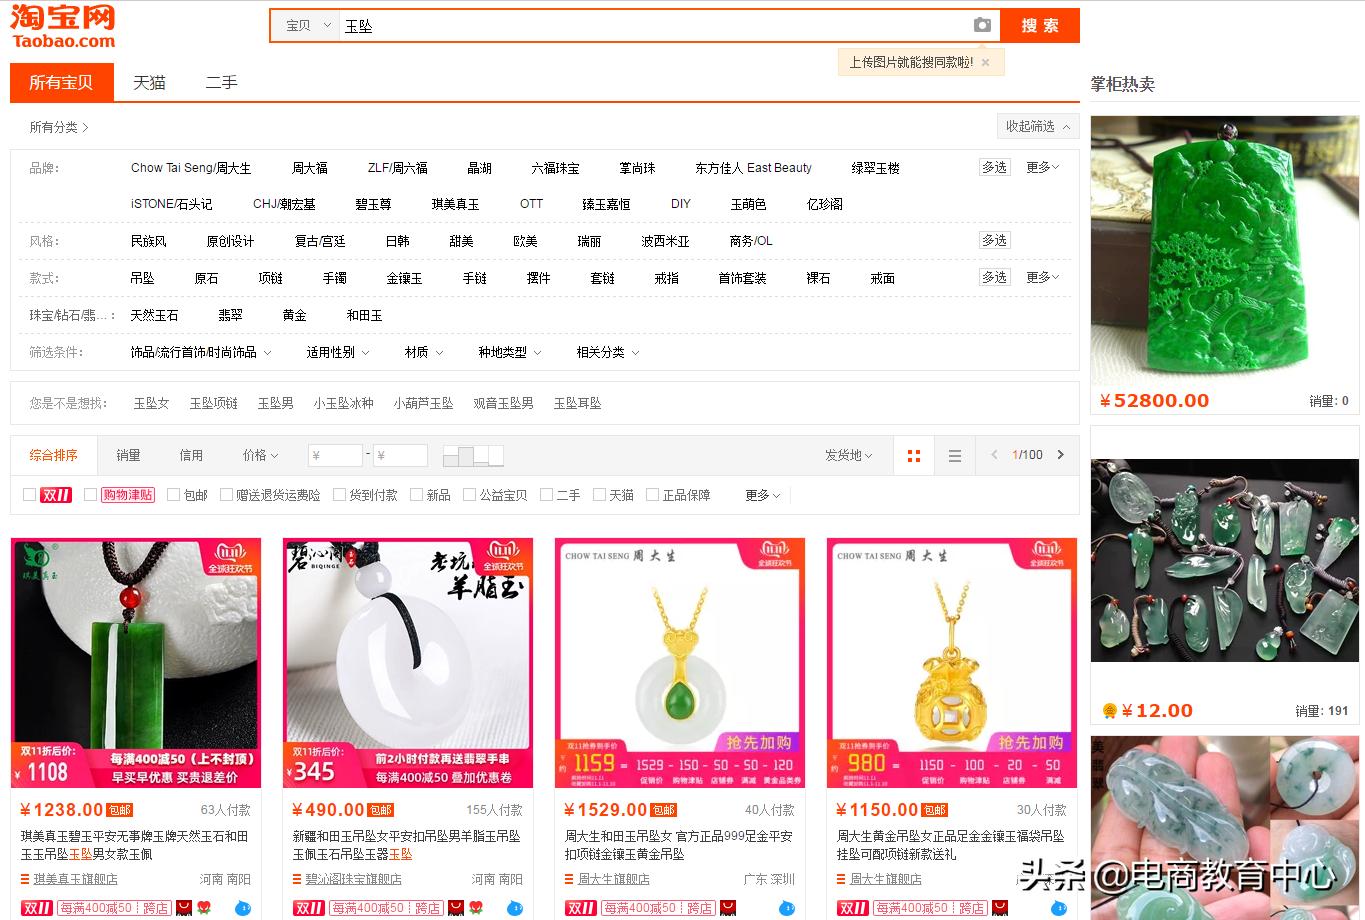Screen dimensions: 1365x920
Task: Click the shop icon beside 琪美真玉旗舰店
Action: [x=23, y=878]
